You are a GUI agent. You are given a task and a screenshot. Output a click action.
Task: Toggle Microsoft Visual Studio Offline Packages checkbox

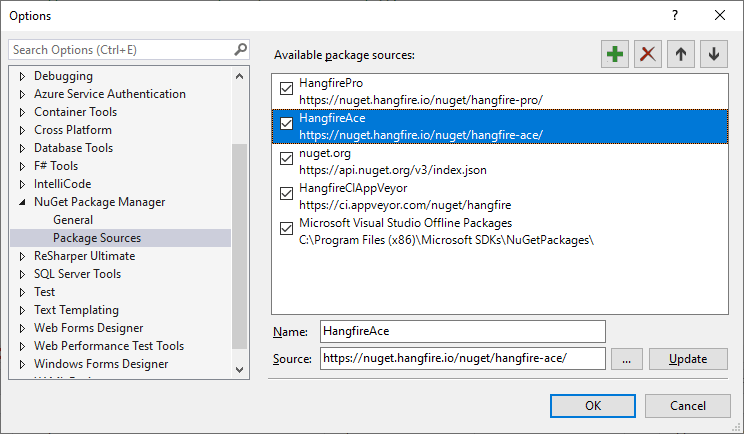(x=287, y=229)
